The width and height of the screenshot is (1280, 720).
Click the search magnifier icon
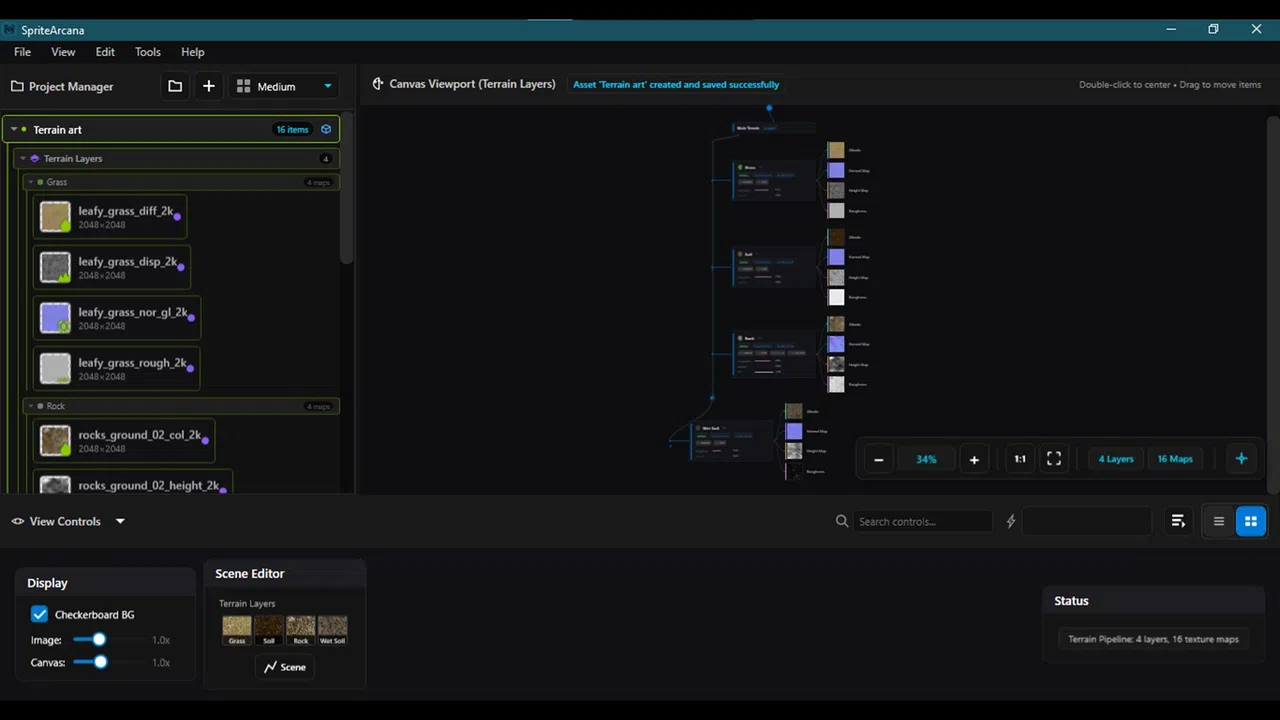coord(842,521)
